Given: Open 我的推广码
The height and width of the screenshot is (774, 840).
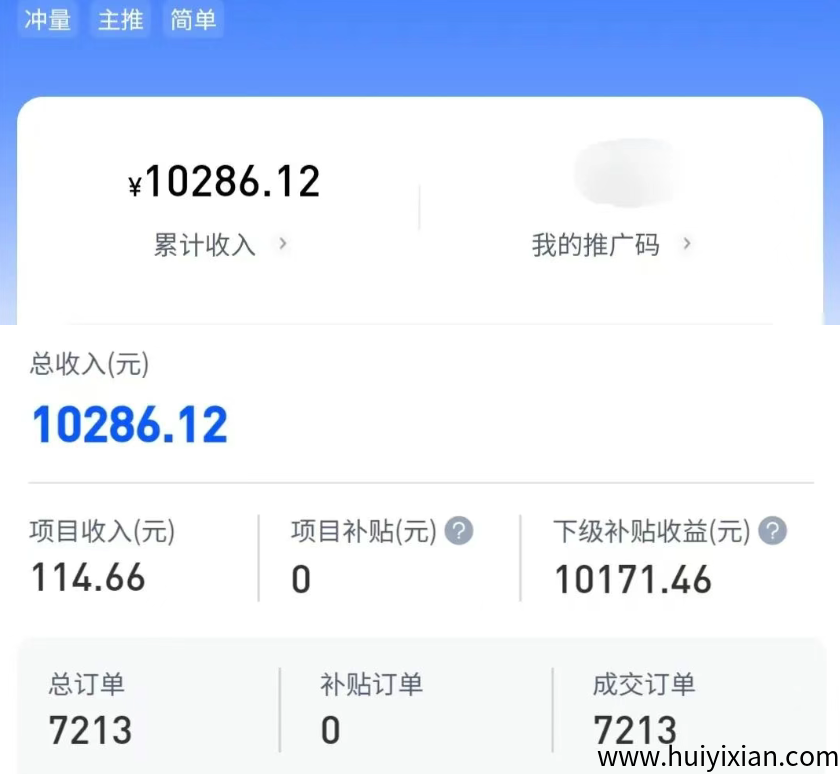Looking at the screenshot, I should [595, 245].
